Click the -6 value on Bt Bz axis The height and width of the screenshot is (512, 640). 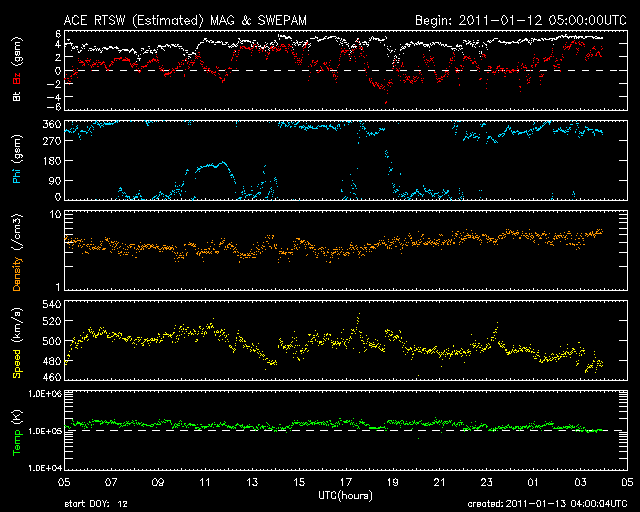(x=54, y=107)
